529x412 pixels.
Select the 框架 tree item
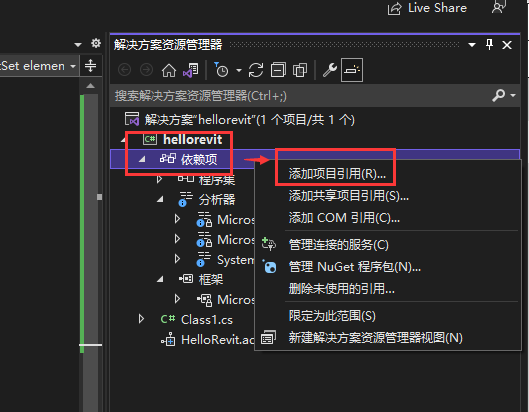tap(211, 279)
